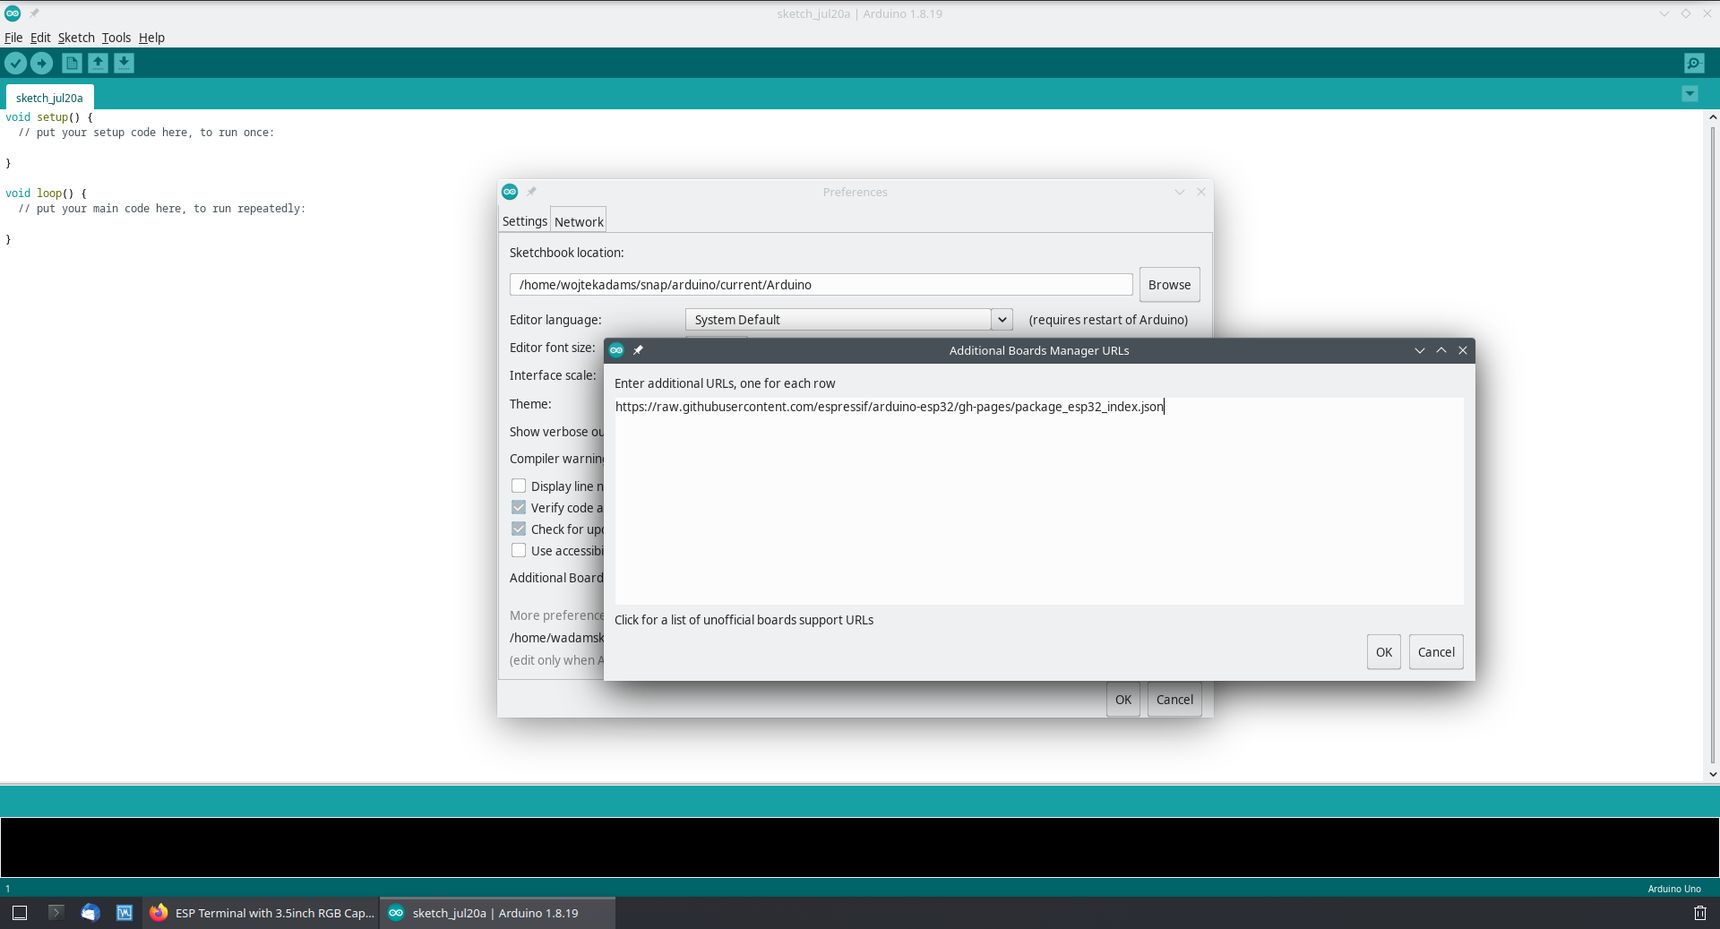Click the Browse button for sketchbook location
The image size is (1720, 929).
pos(1169,285)
